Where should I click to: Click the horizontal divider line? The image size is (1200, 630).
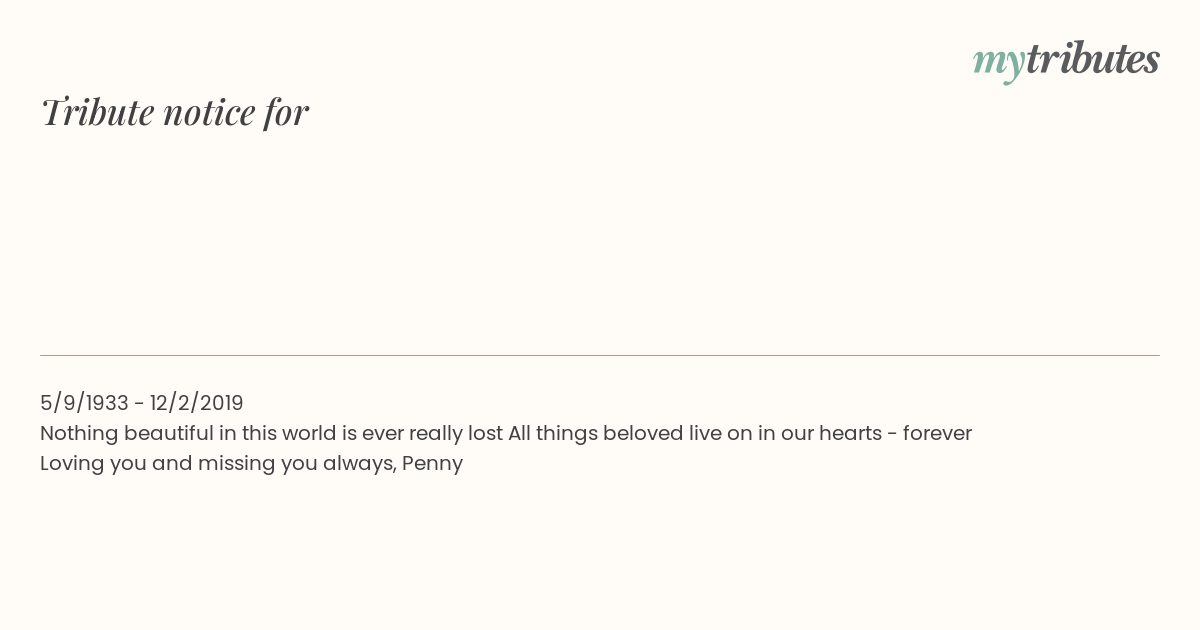pyautogui.click(x=600, y=355)
